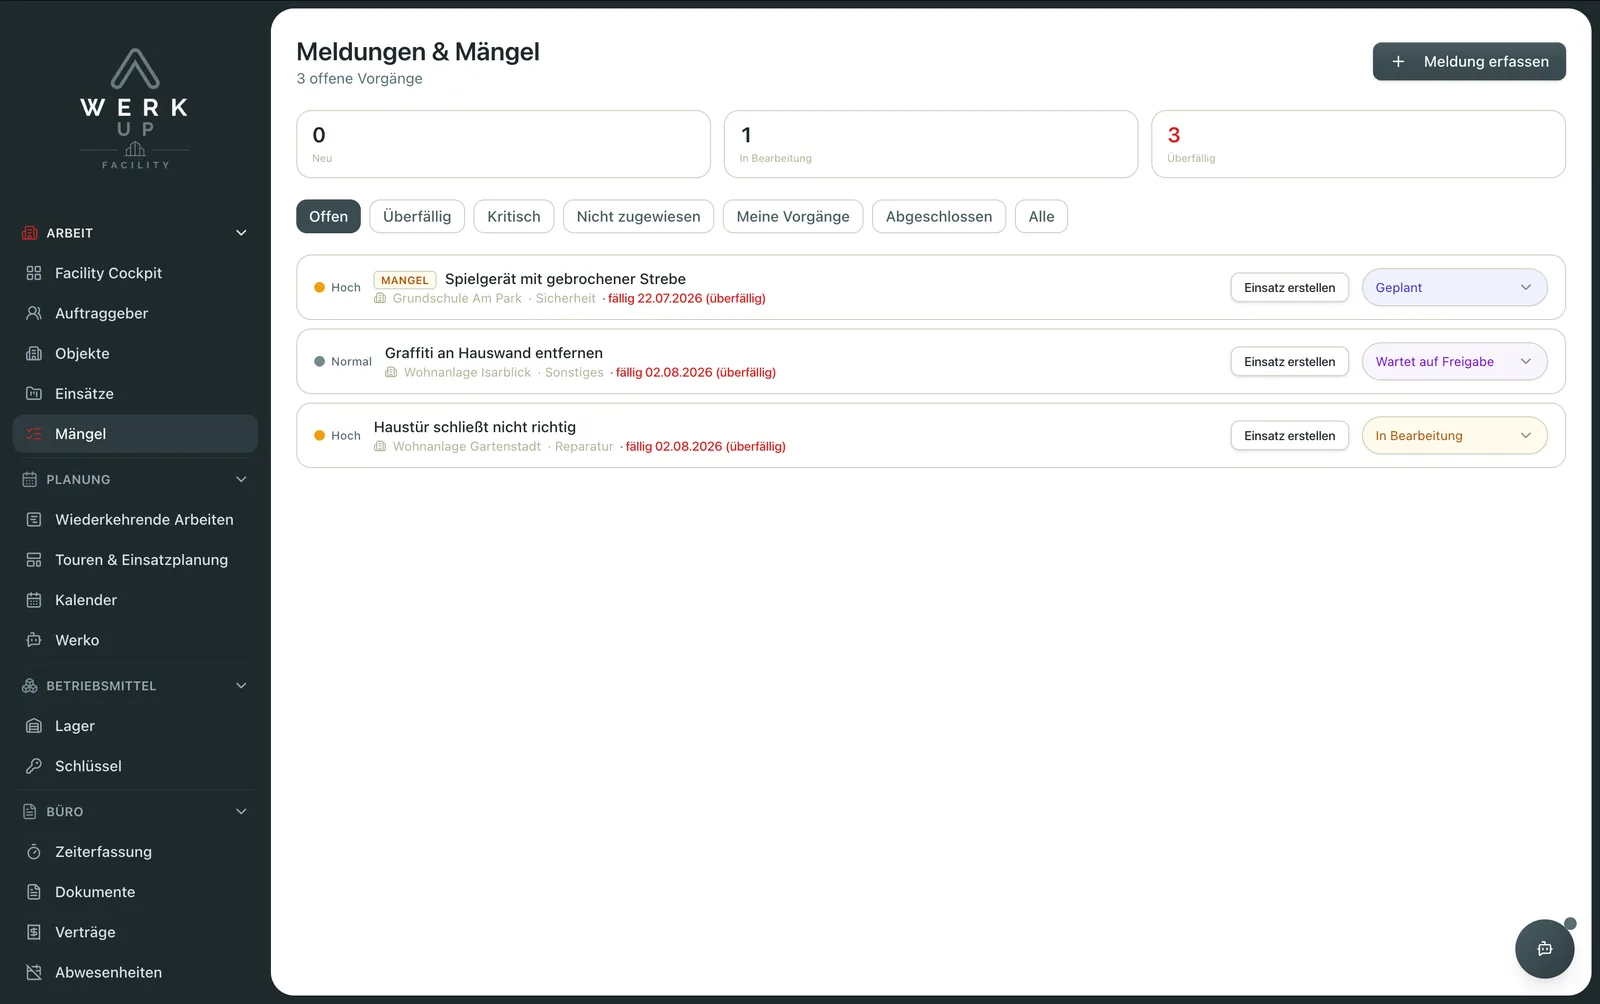Image resolution: width=1600 pixels, height=1004 pixels.
Task: Create Einsatz for Spielgerät mit gebrochener Strebe
Action: pyautogui.click(x=1289, y=288)
